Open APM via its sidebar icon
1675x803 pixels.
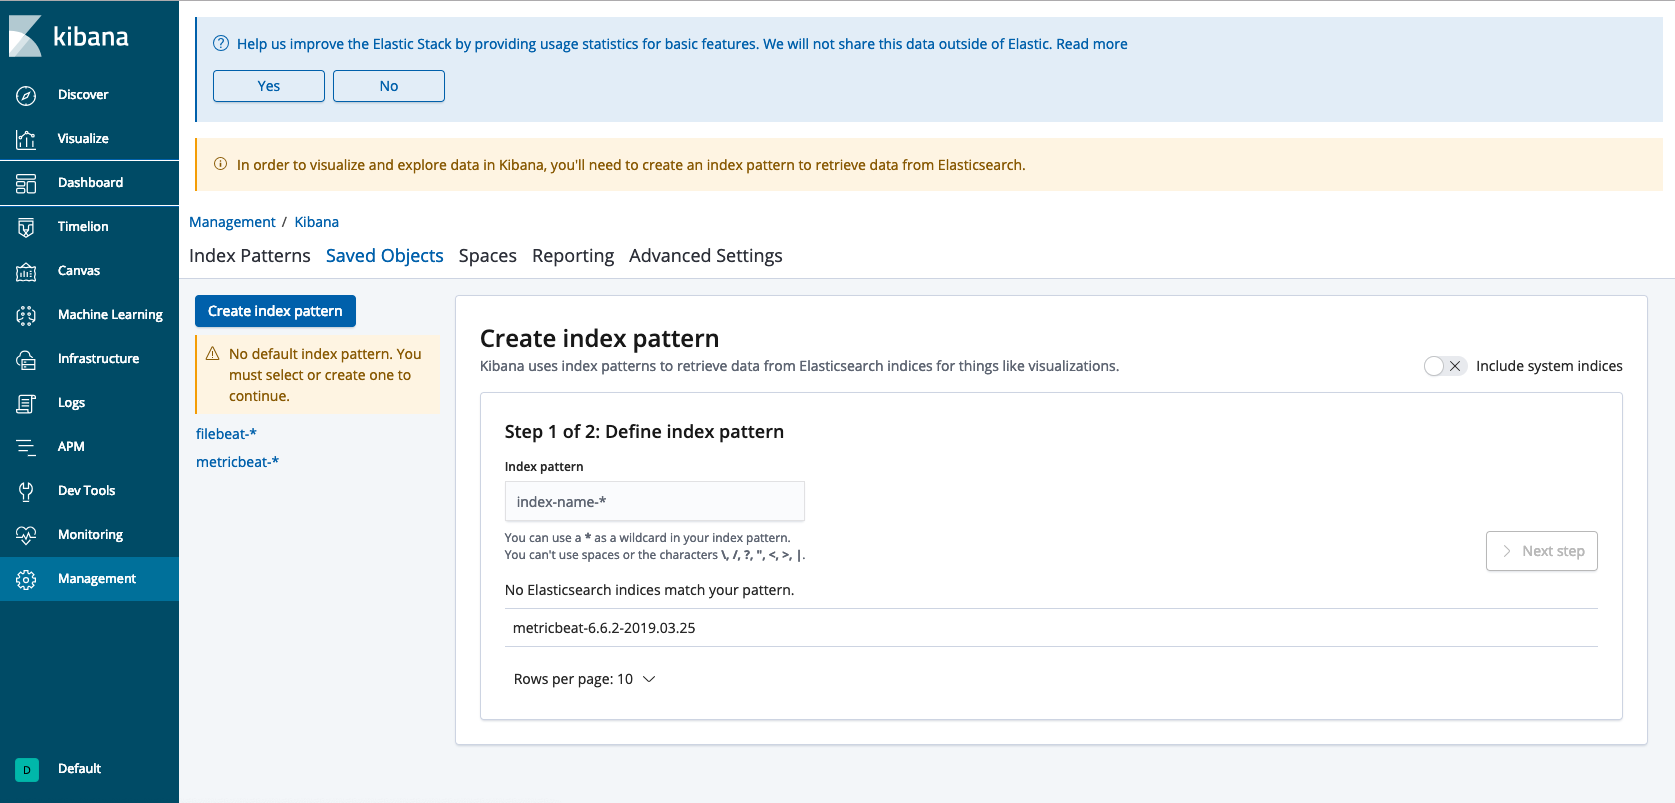26,447
